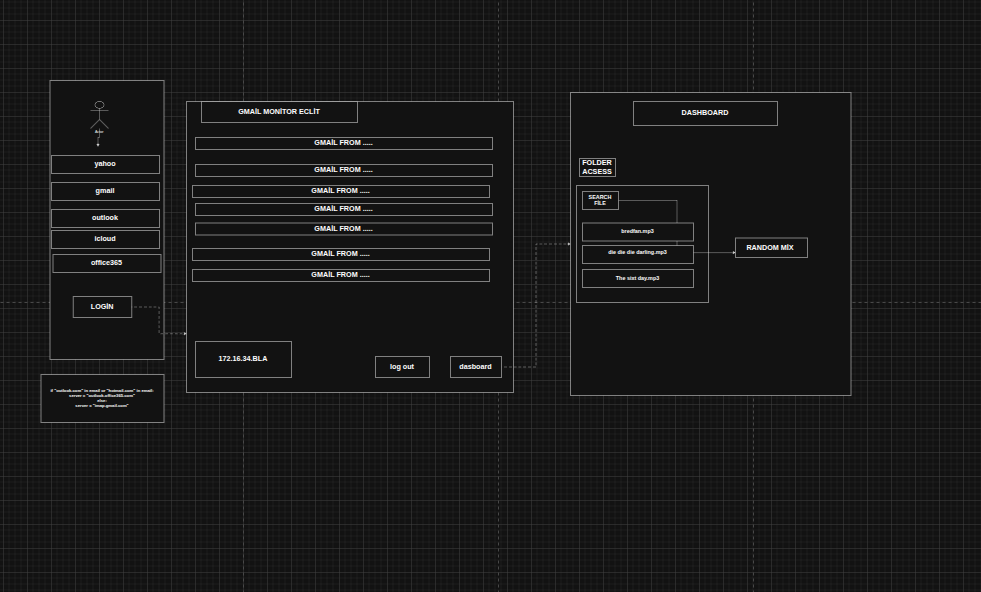Click the FOLDER ACSESS label

point(597,167)
